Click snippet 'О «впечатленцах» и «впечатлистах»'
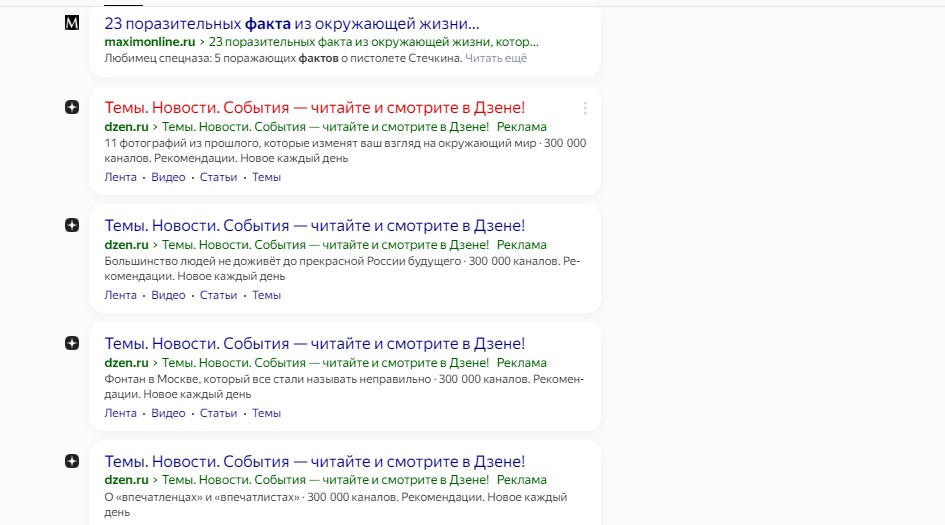This screenshot has width=945, height=525. point(202,498)
